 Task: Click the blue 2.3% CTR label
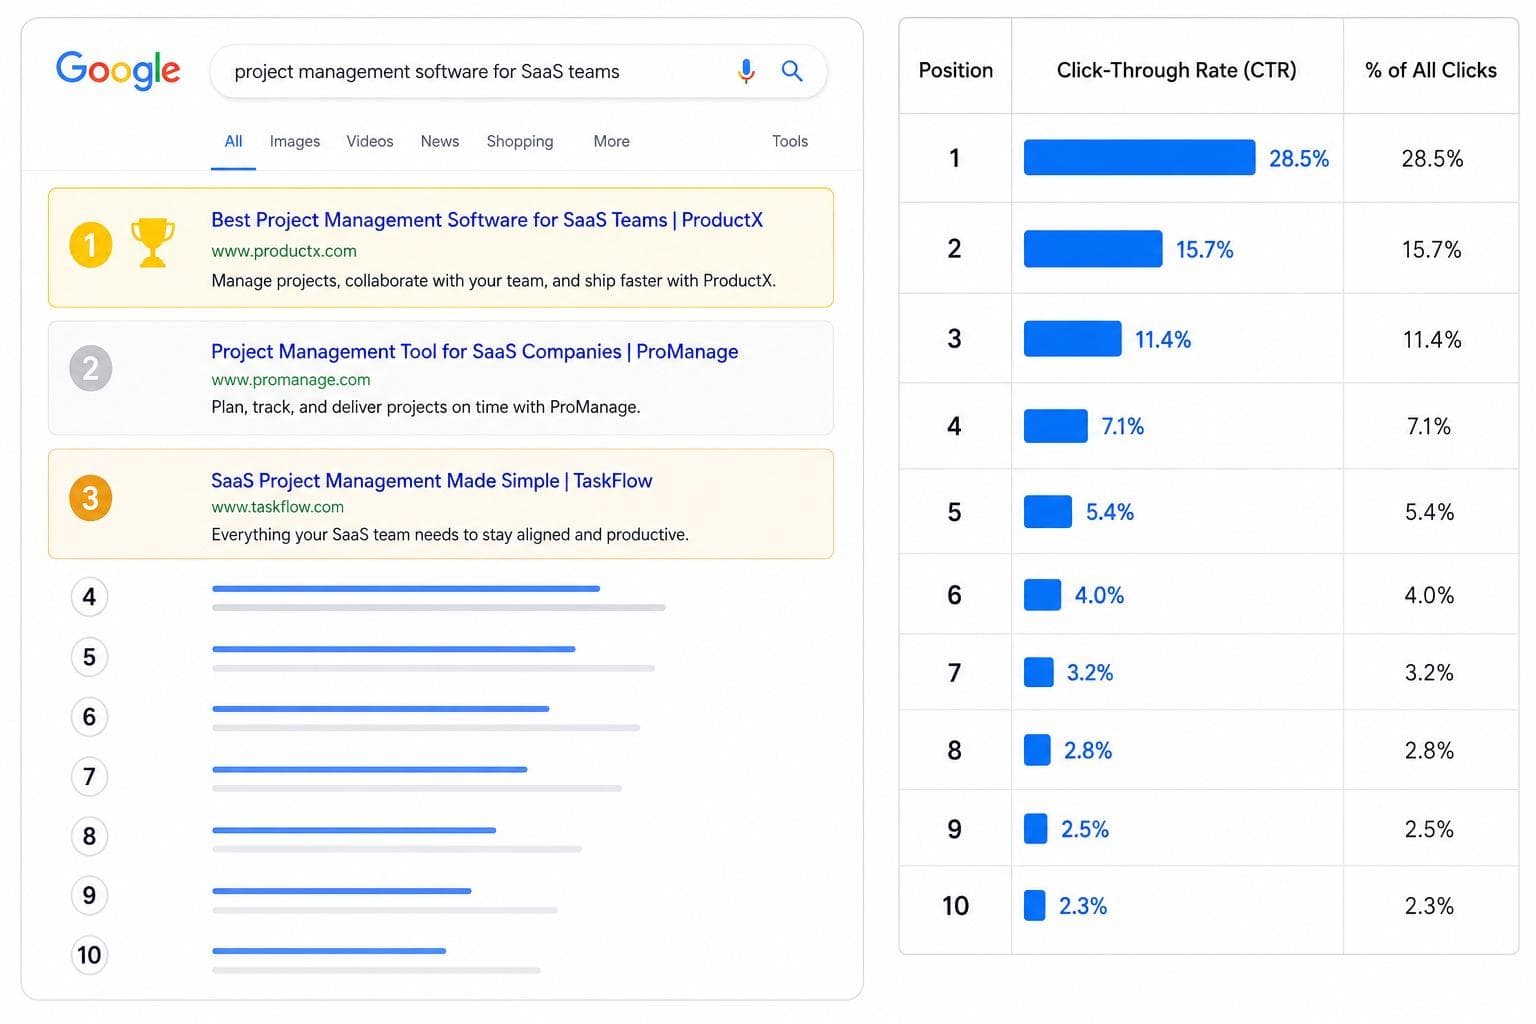pos(1083,906)
